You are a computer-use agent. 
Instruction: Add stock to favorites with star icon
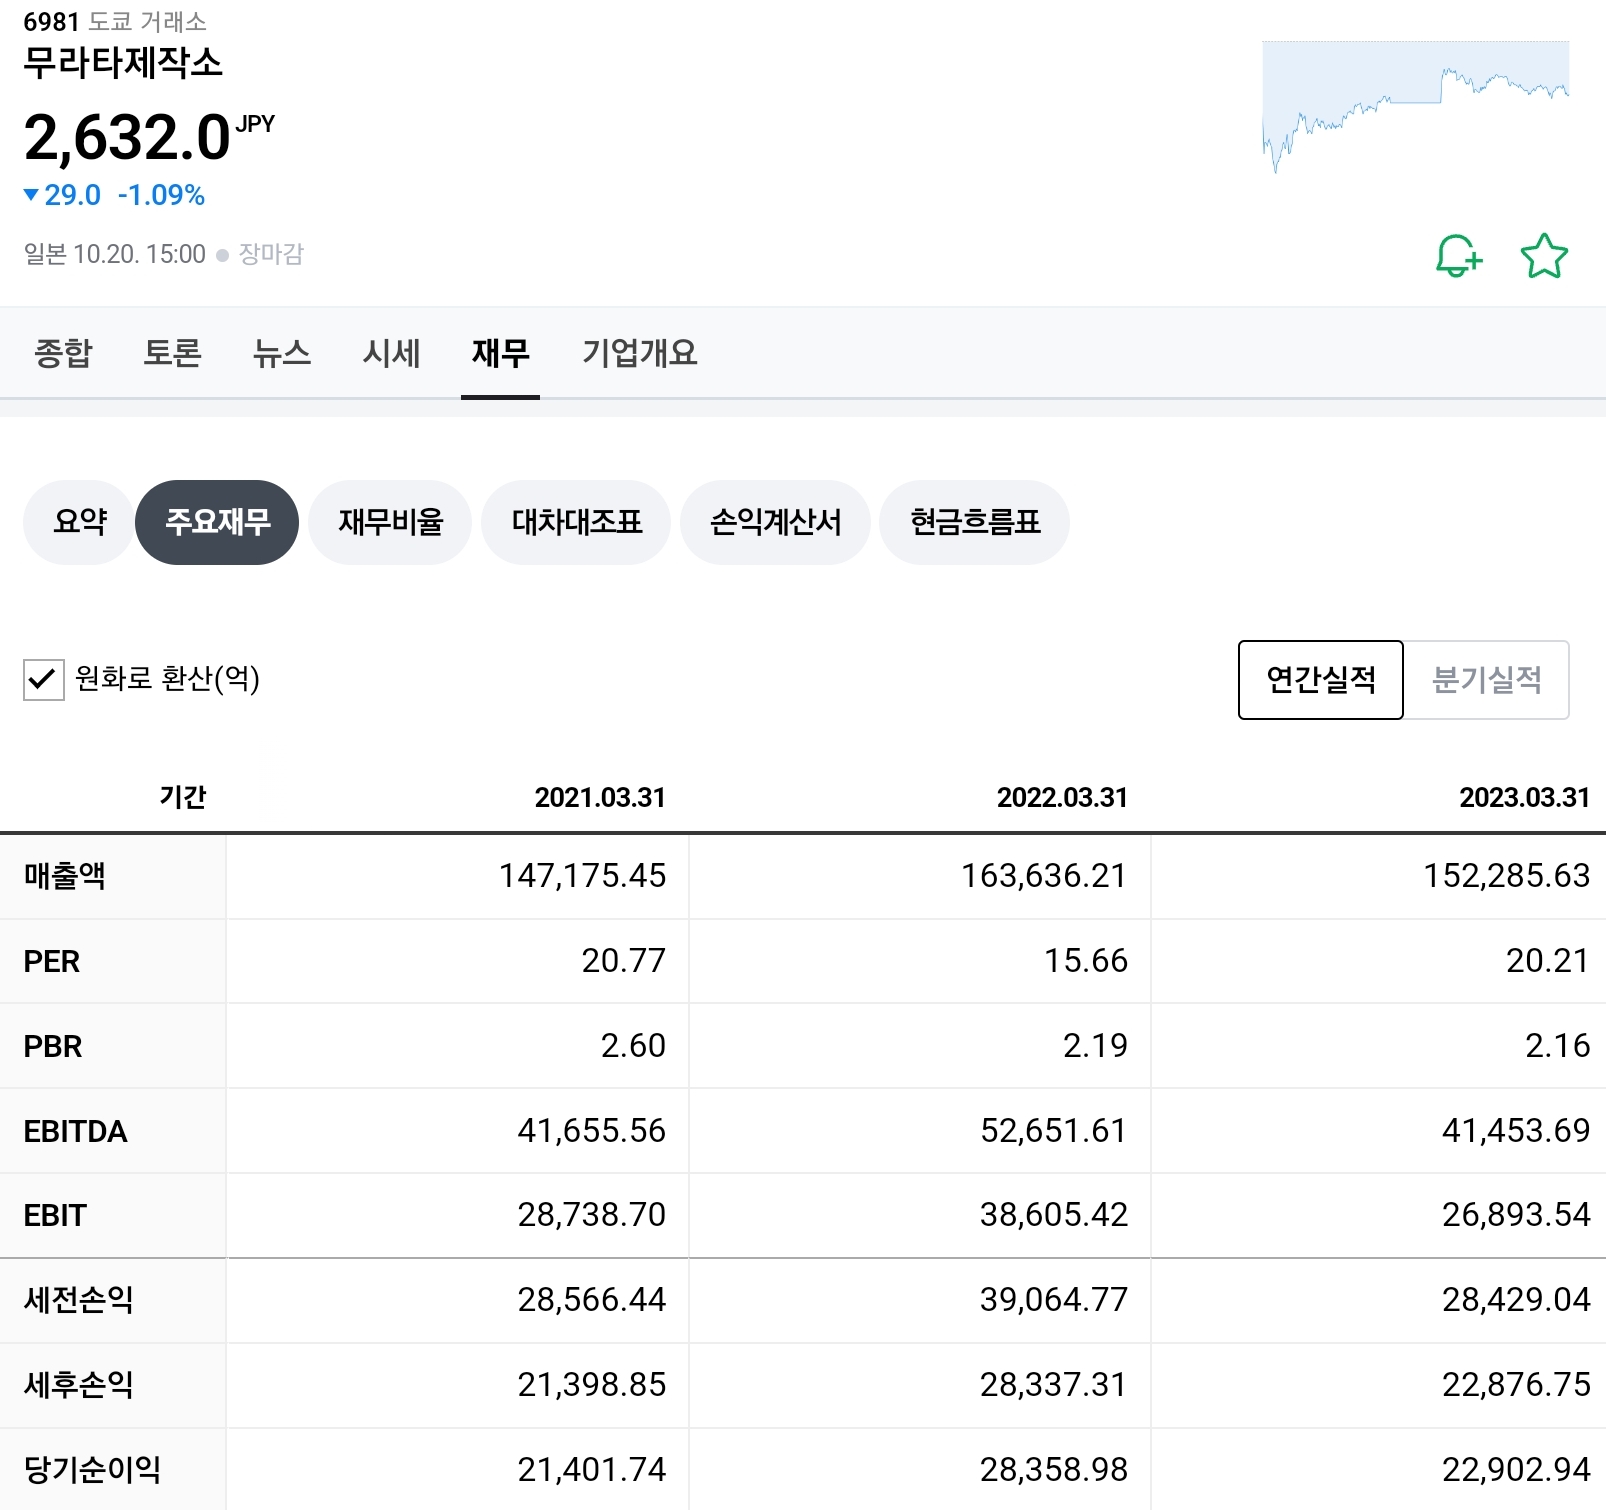tap(1544, 256)
